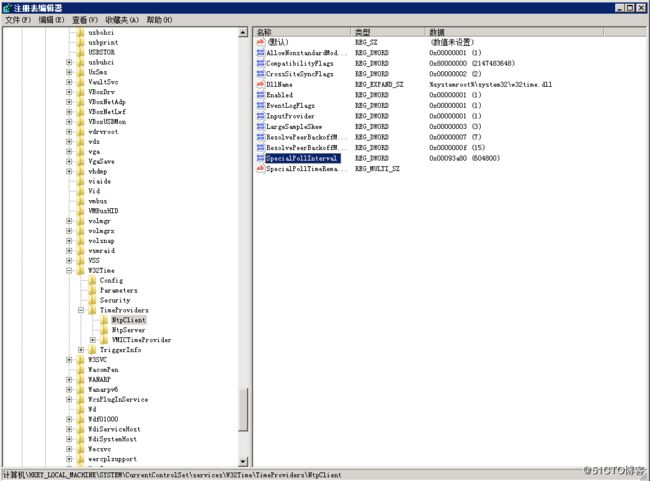The width and height of the screenshot is (650, 481).
Task: Click the string icon beside DllName
Action: [260, 84]
